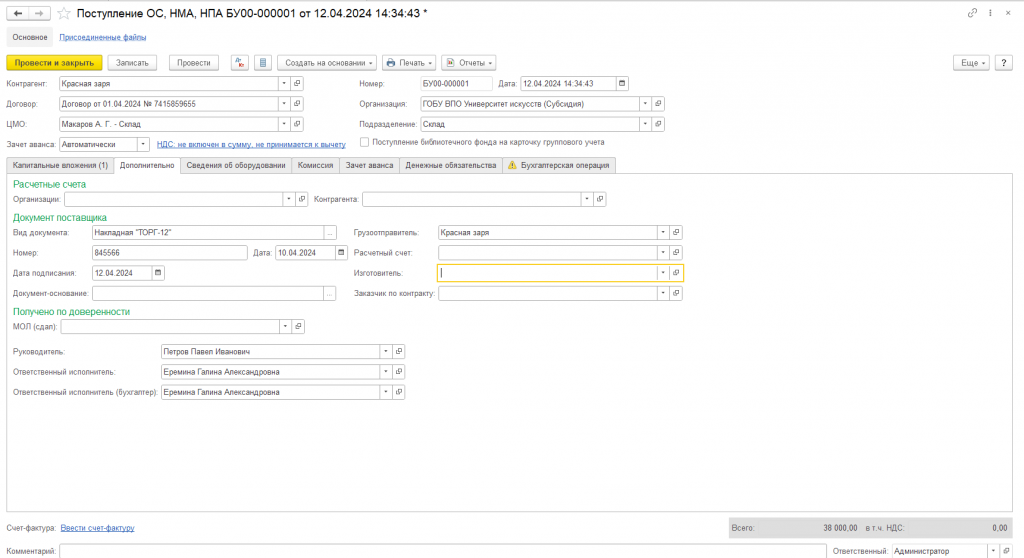Expand the Организация dropdown arrow
This screenshot has width=1024, height=558.
[645, 104]
